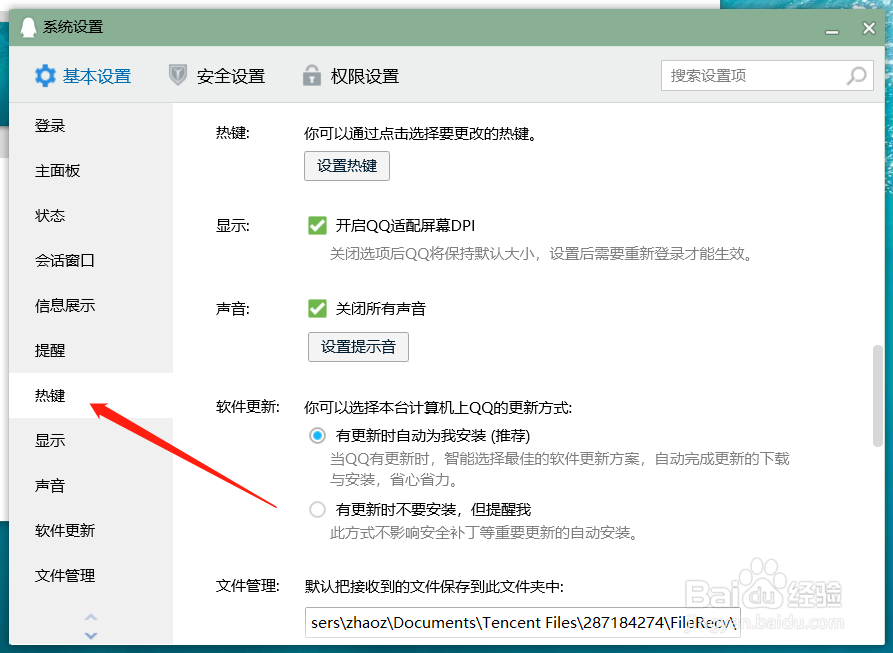893x653 pixels.
Task: Select 显示 in the sidebar
Action: click(91, 441)
